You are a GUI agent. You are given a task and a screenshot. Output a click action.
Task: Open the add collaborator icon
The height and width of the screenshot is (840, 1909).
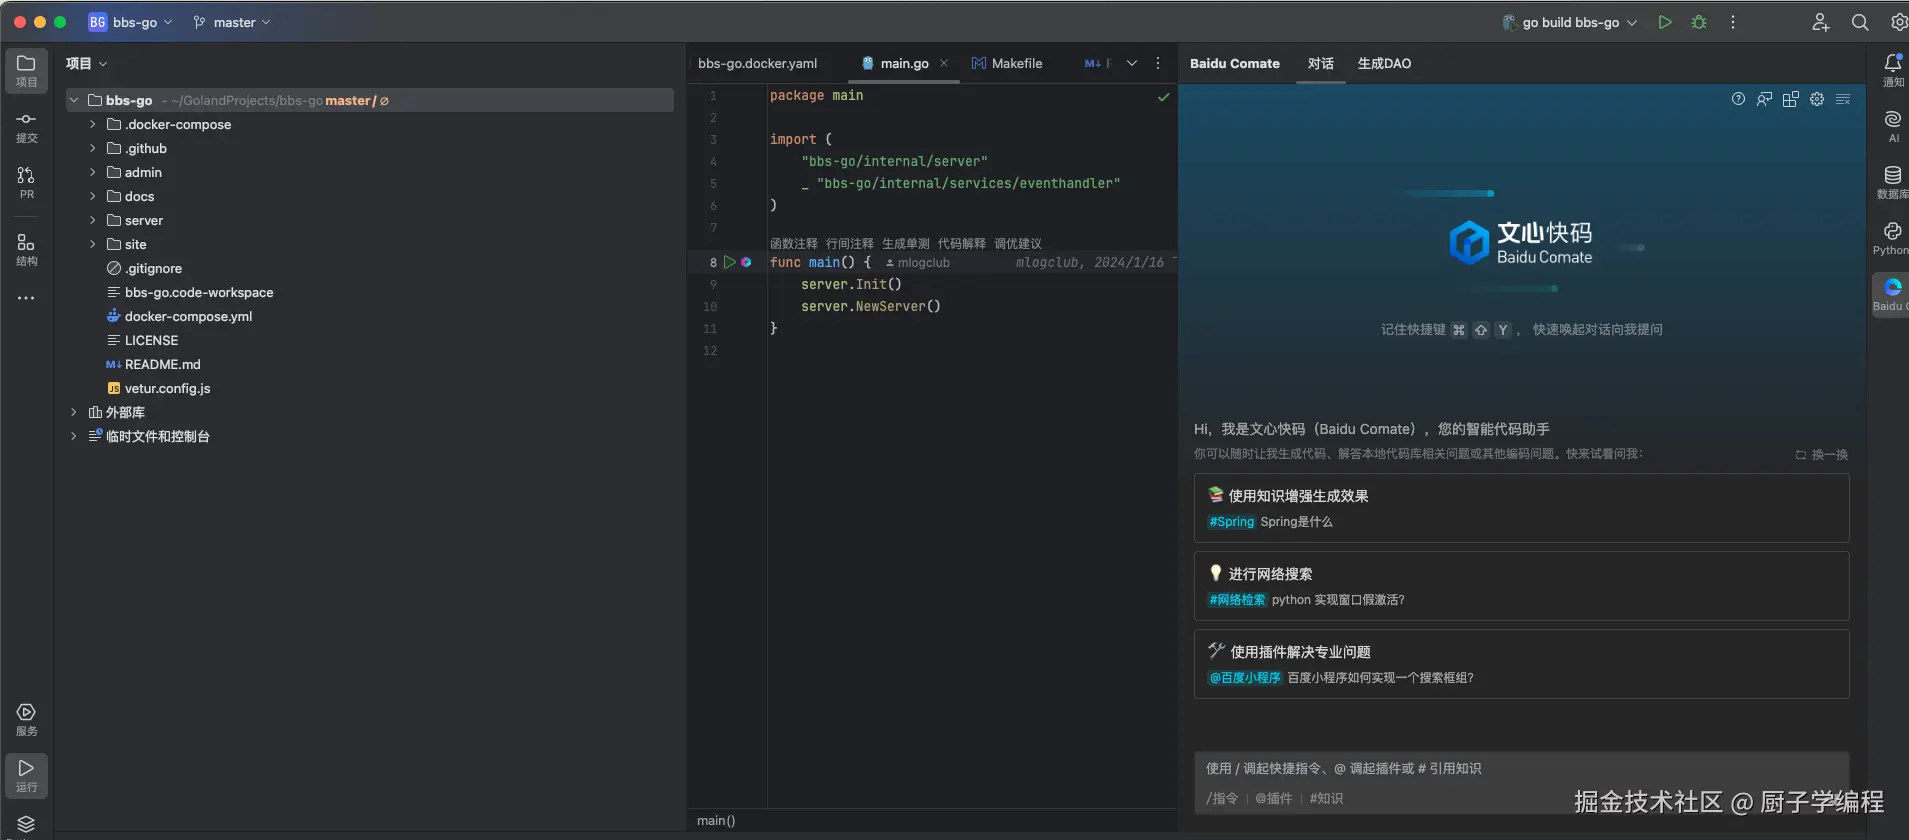1821,22
